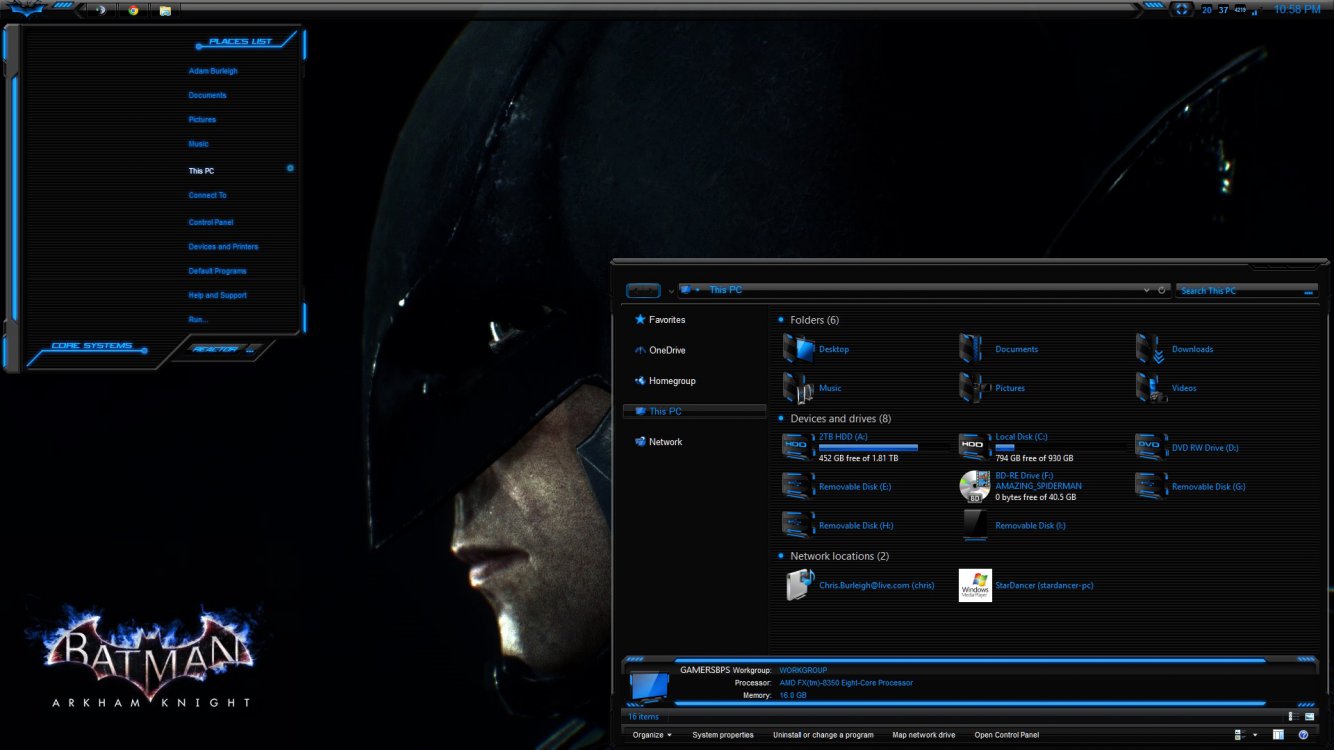Click Open Control Panel toolbar button
Image resolution: width=1334 pixels, height=750 pixels.
coord(1007,735)
